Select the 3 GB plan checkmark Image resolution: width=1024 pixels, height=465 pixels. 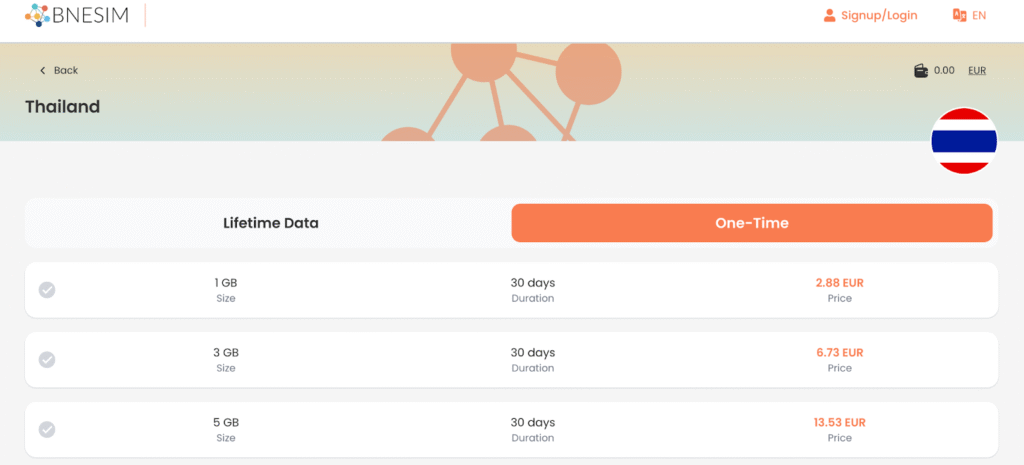pos(47,360)
